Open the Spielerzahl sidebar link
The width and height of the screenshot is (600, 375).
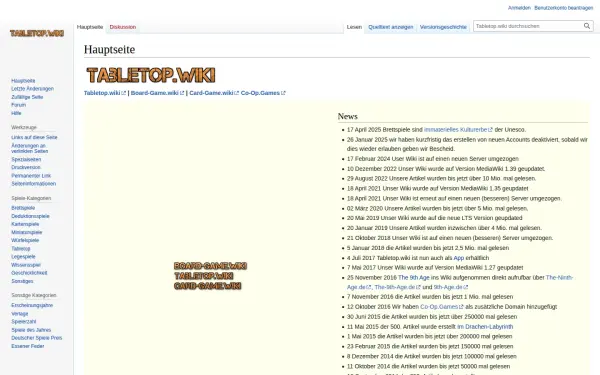coord(24,322)
